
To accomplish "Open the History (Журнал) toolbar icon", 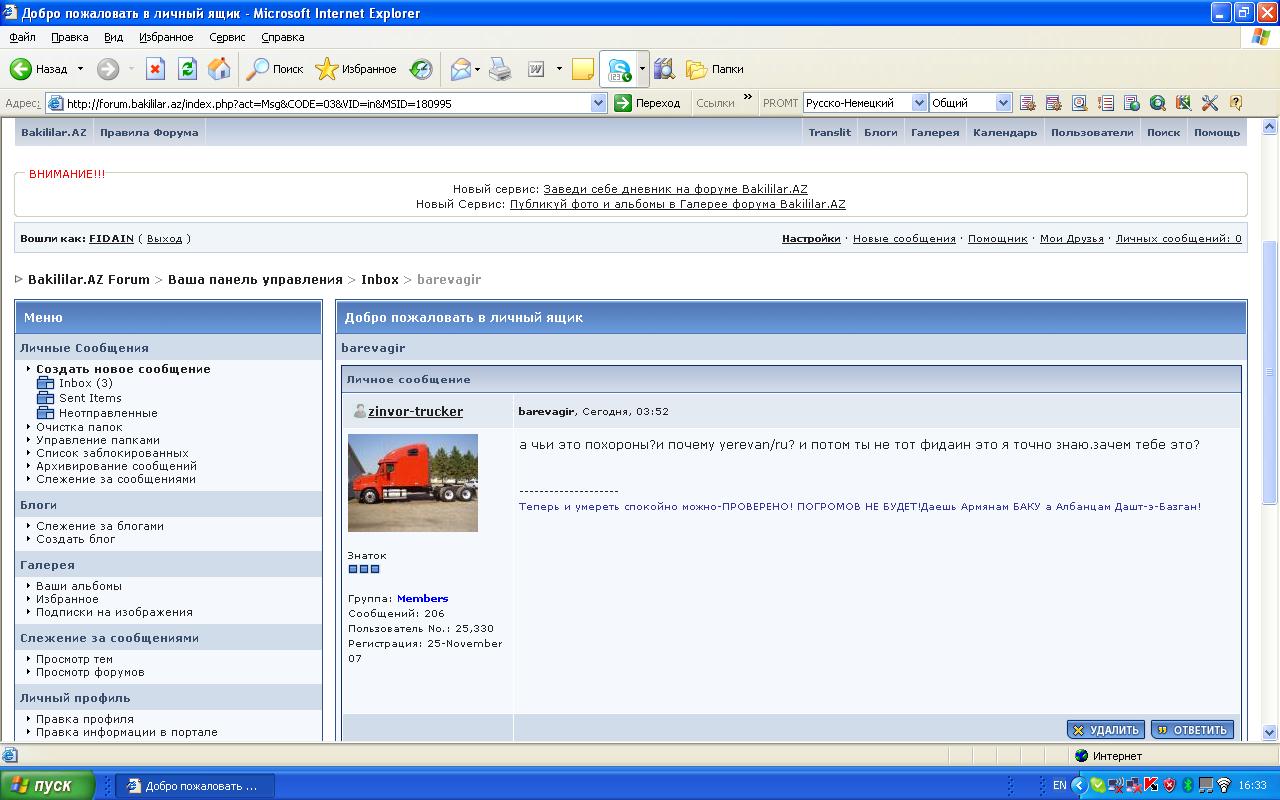I will point(422,69).
